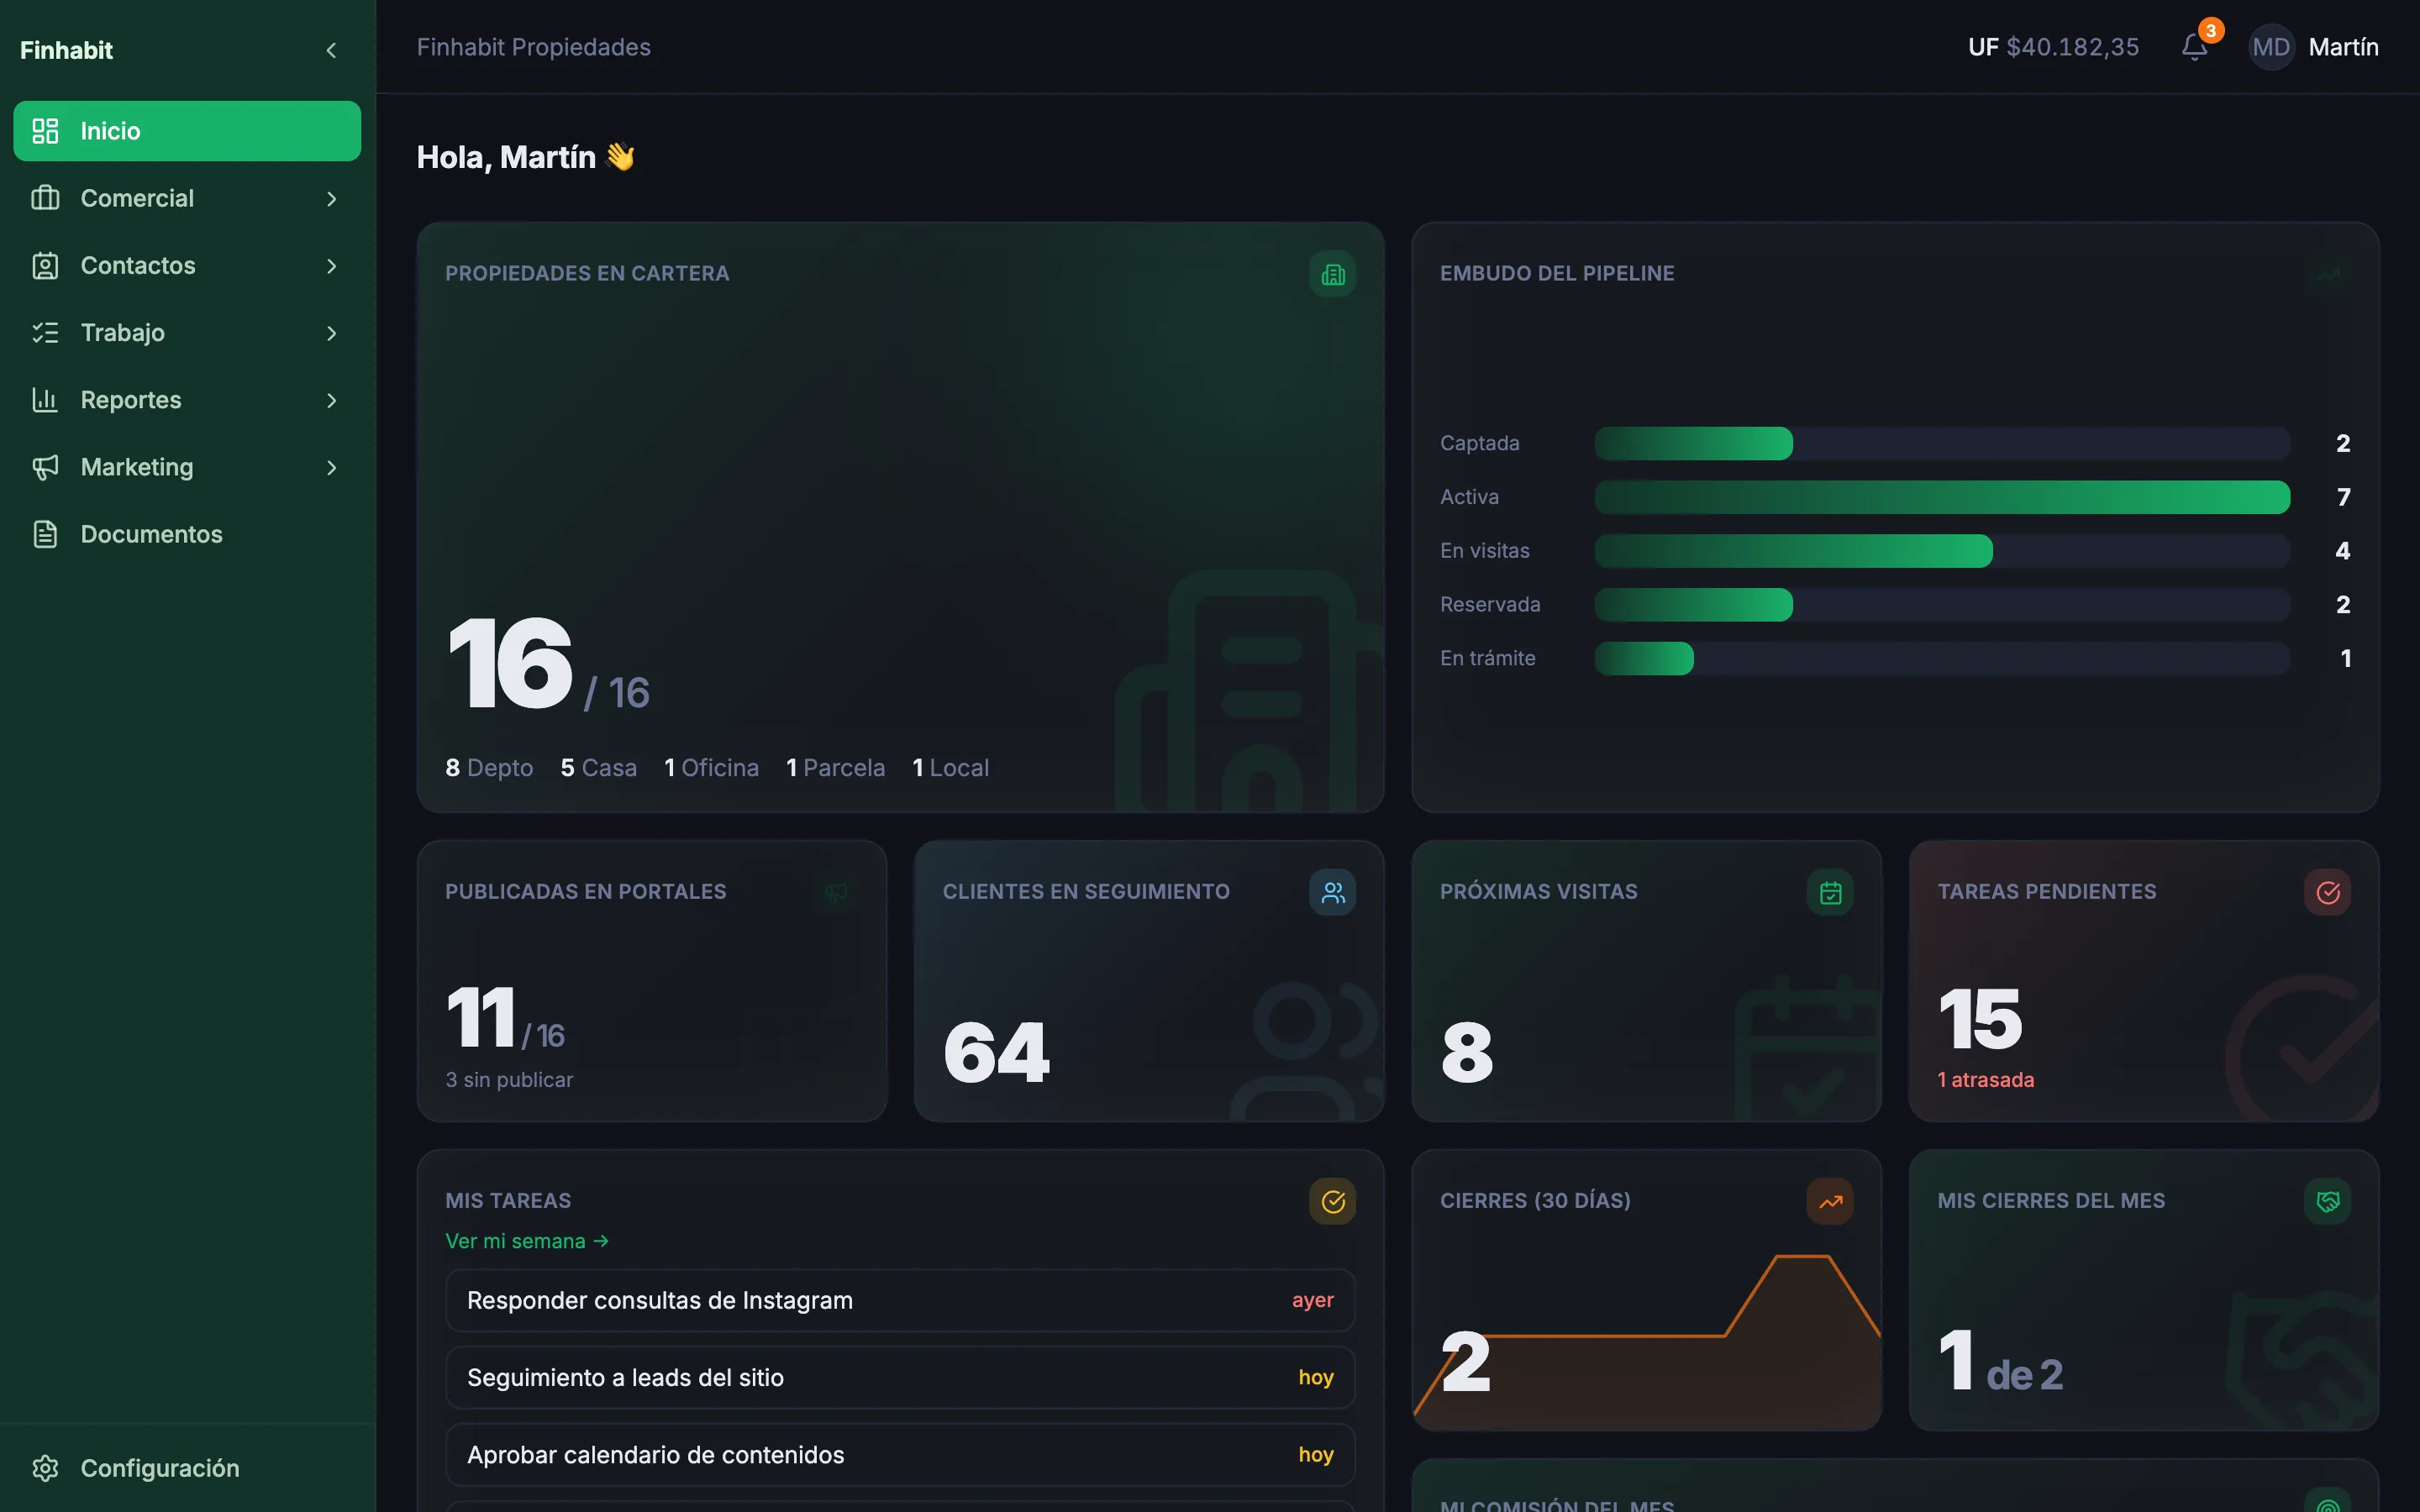Follow the Ver mi semana link

[x=527, y=1241]
